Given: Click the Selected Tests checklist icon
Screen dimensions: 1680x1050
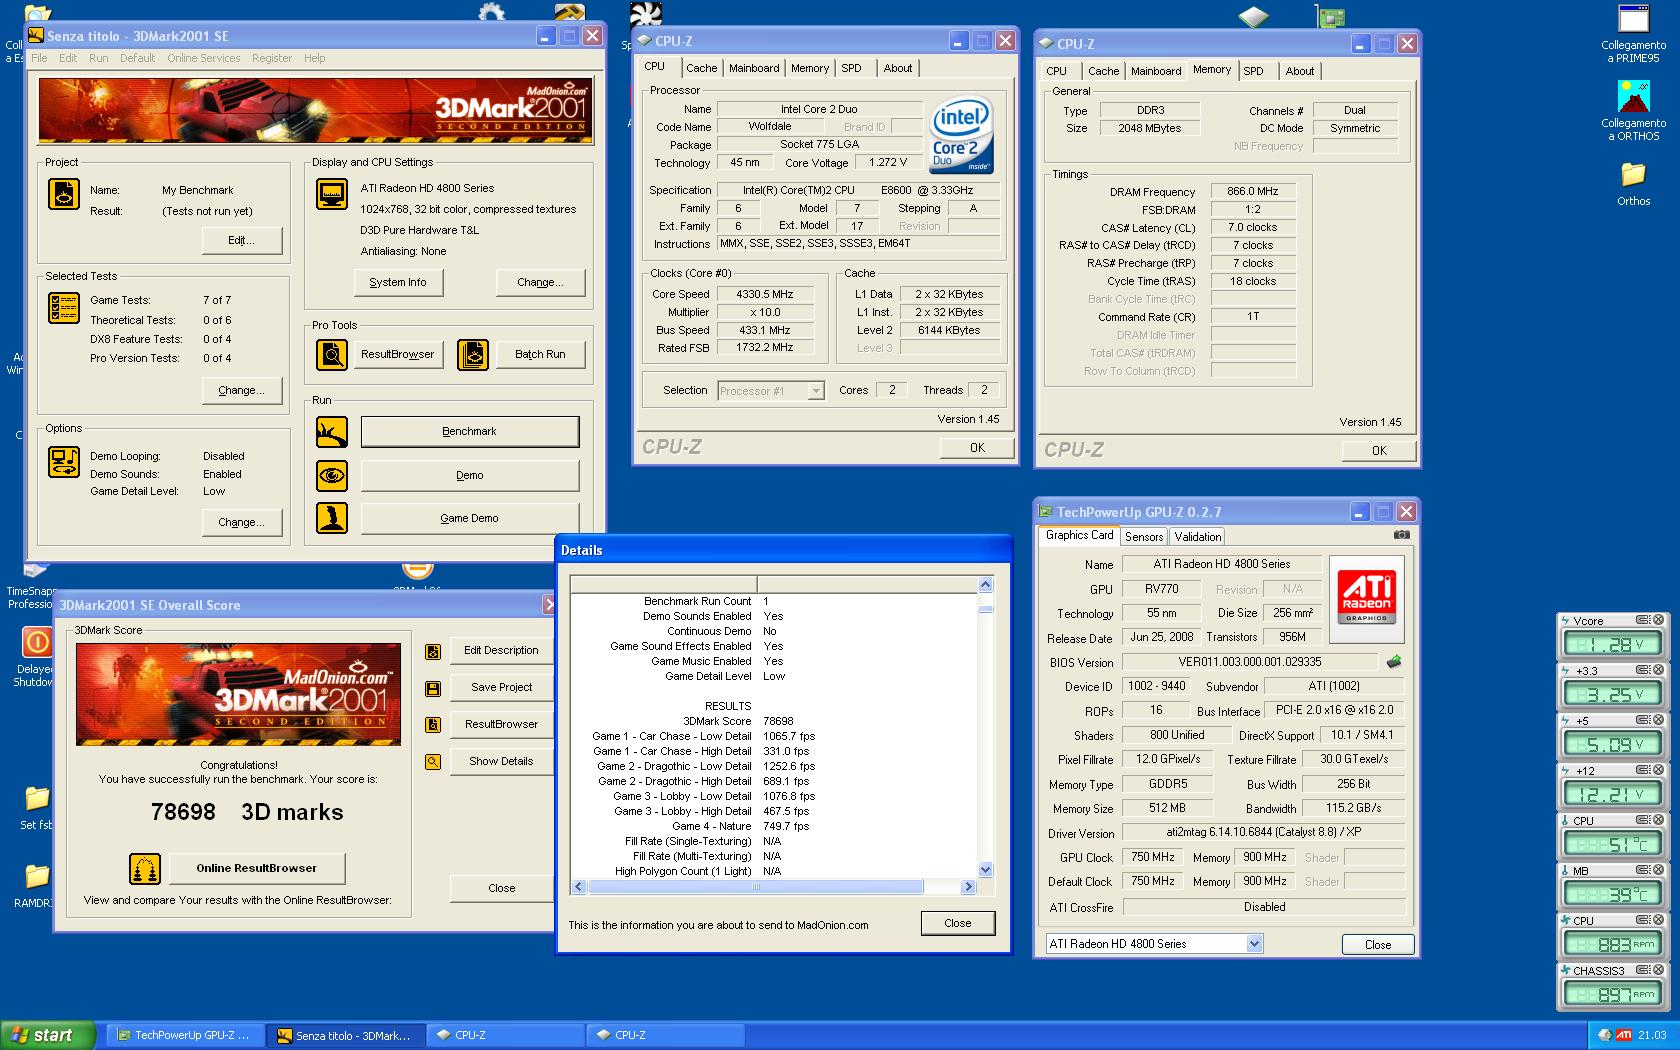Looking at the screenshot, I should tap(64, 308).
